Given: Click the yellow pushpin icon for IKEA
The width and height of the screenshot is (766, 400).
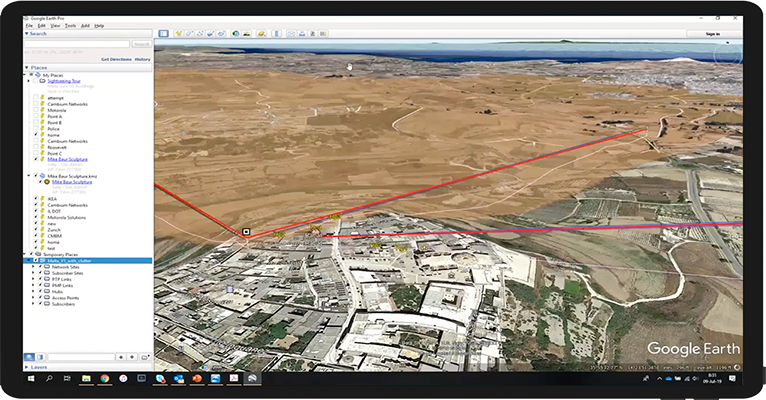Looking at the screenshot, I should 43,199.
